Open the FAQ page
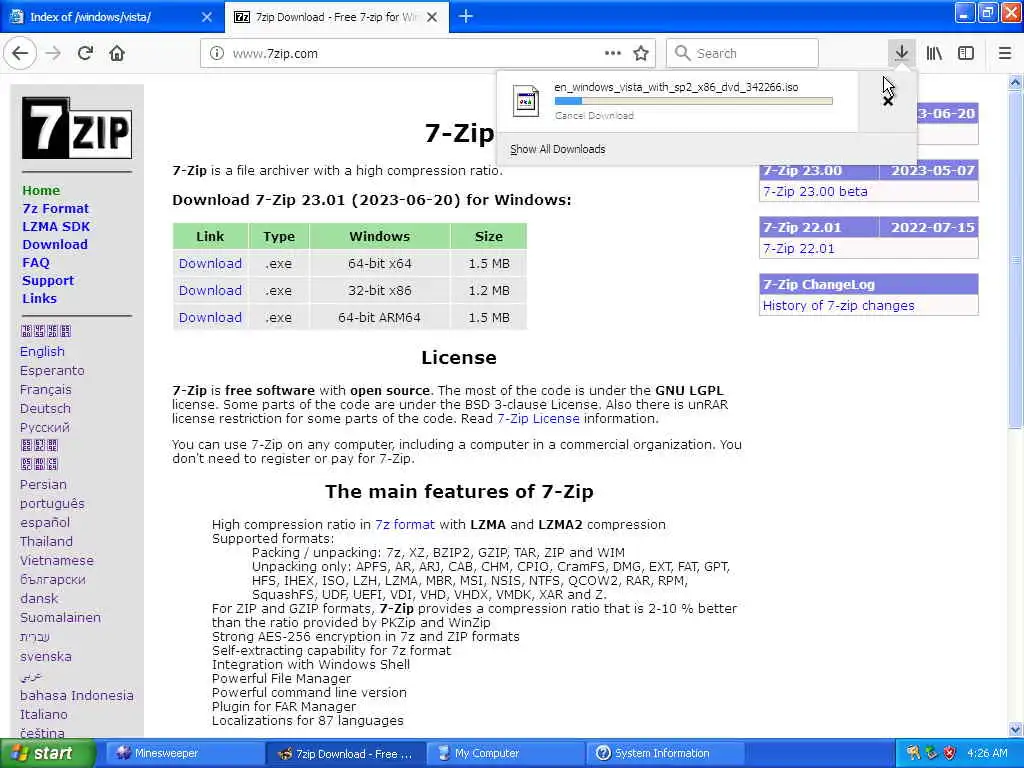Screen dimensions: 1024x768 click(x=36, y=262)
